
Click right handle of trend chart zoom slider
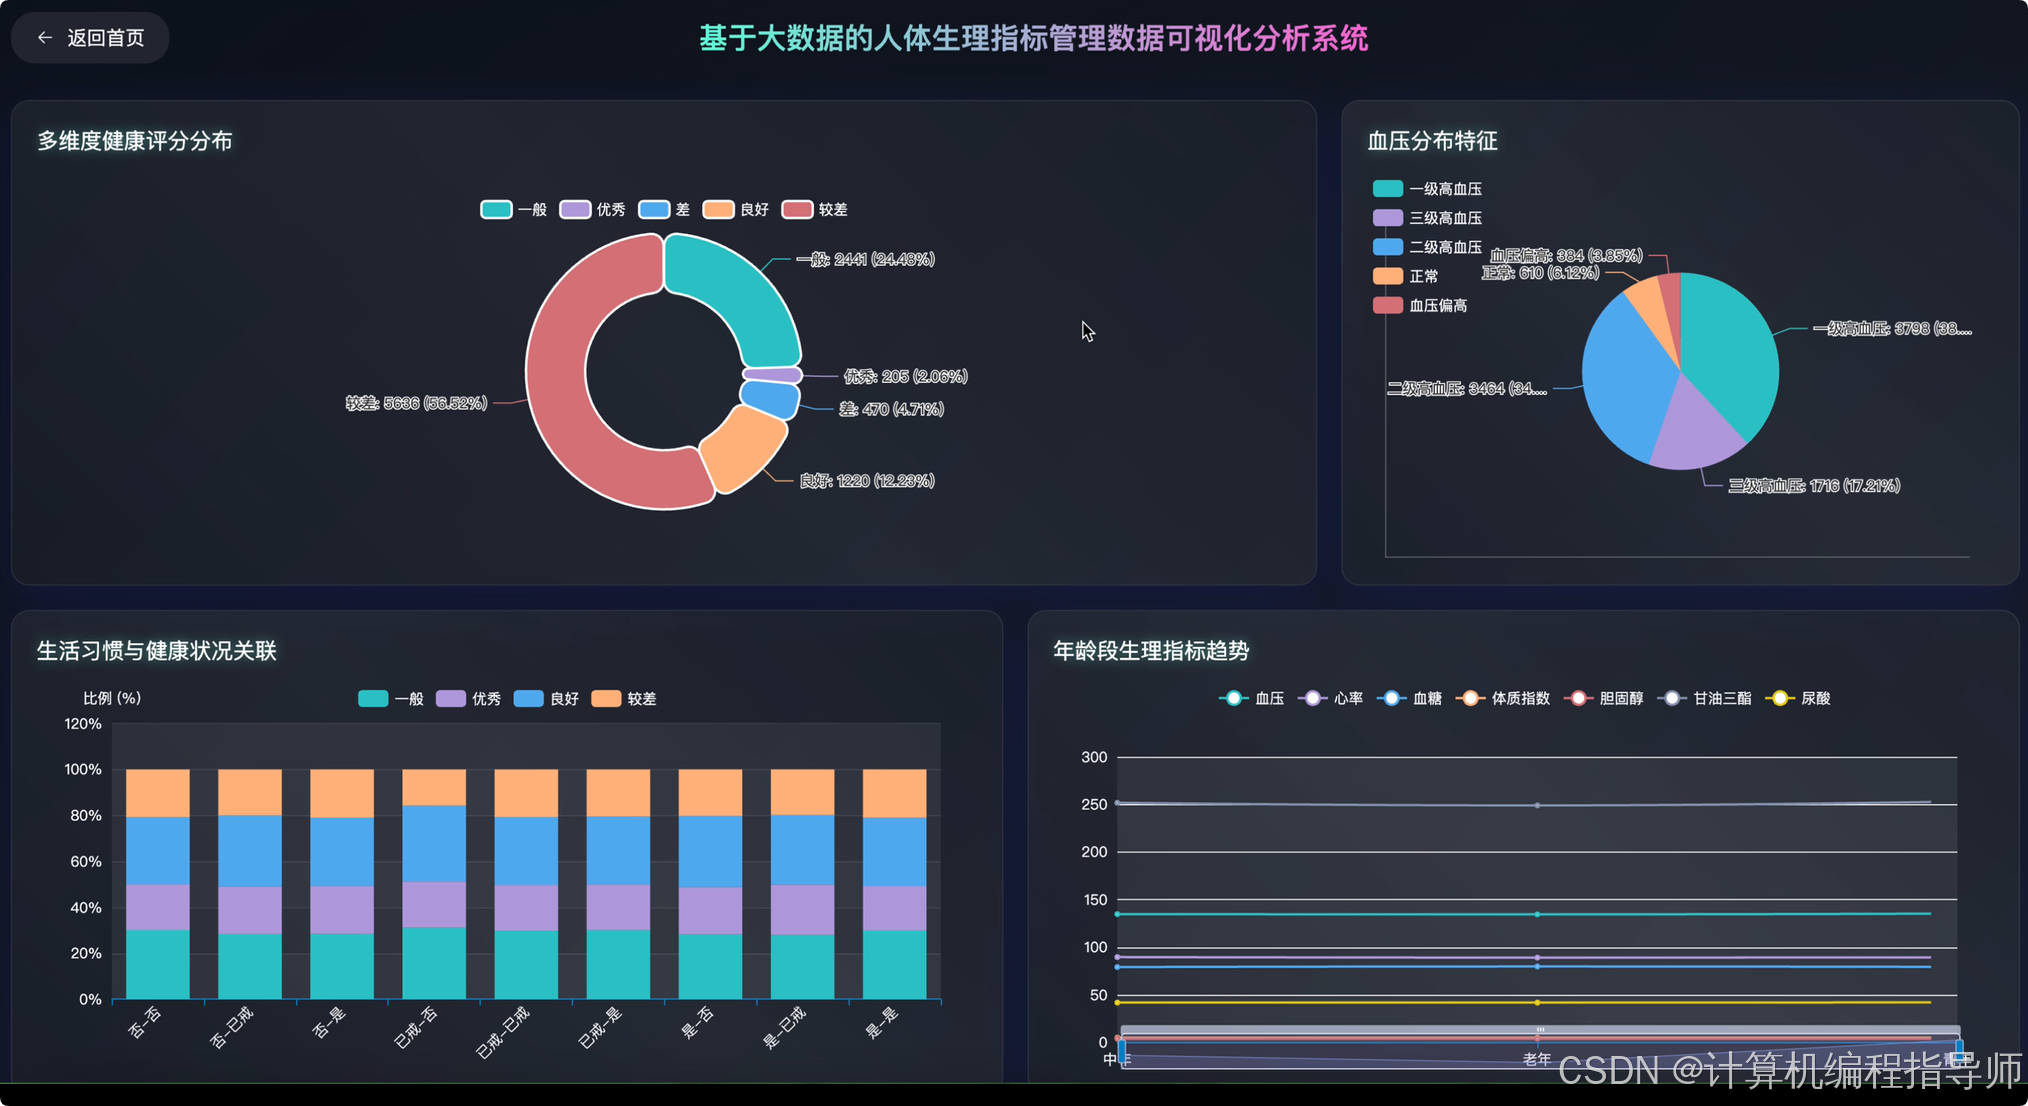(1959, 1052)
